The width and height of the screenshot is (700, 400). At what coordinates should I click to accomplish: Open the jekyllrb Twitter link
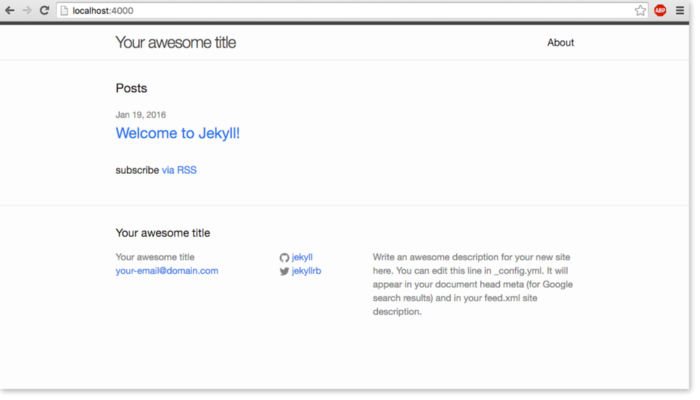306,271
